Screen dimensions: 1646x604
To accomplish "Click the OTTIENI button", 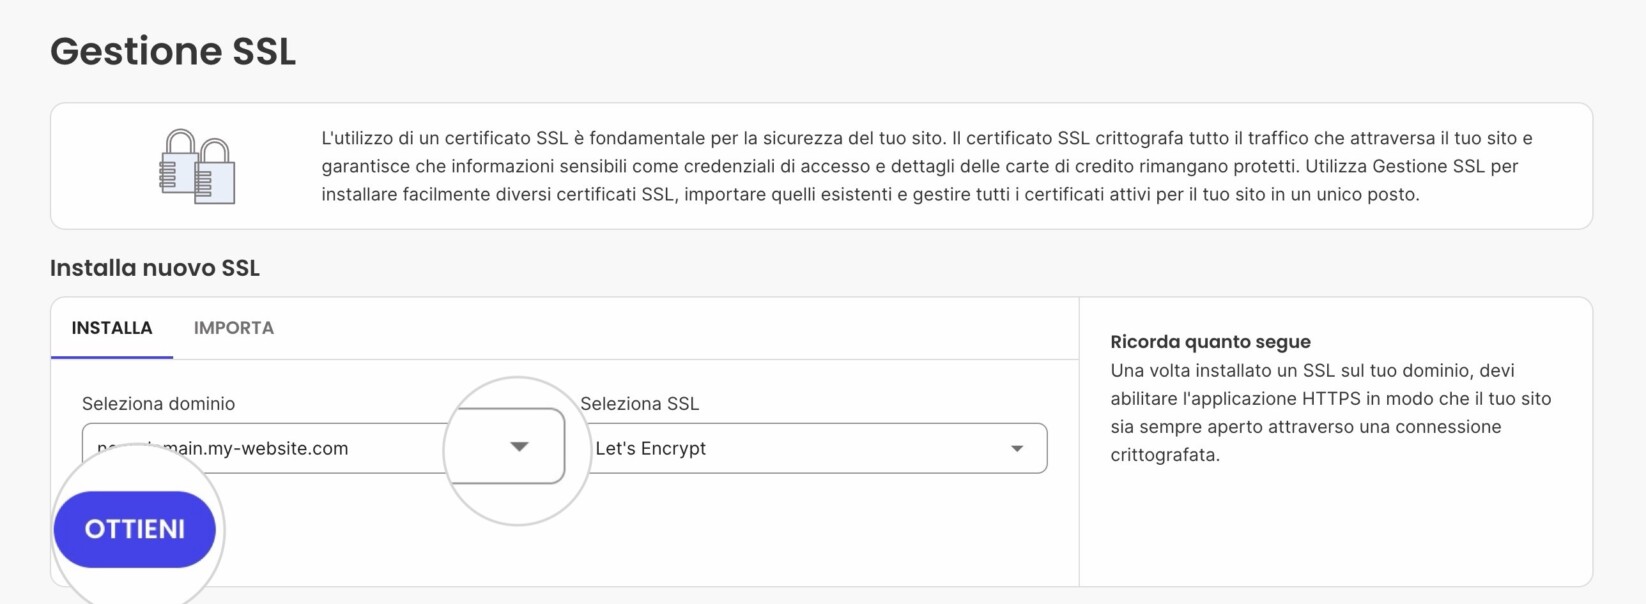I will pos(135,529).
